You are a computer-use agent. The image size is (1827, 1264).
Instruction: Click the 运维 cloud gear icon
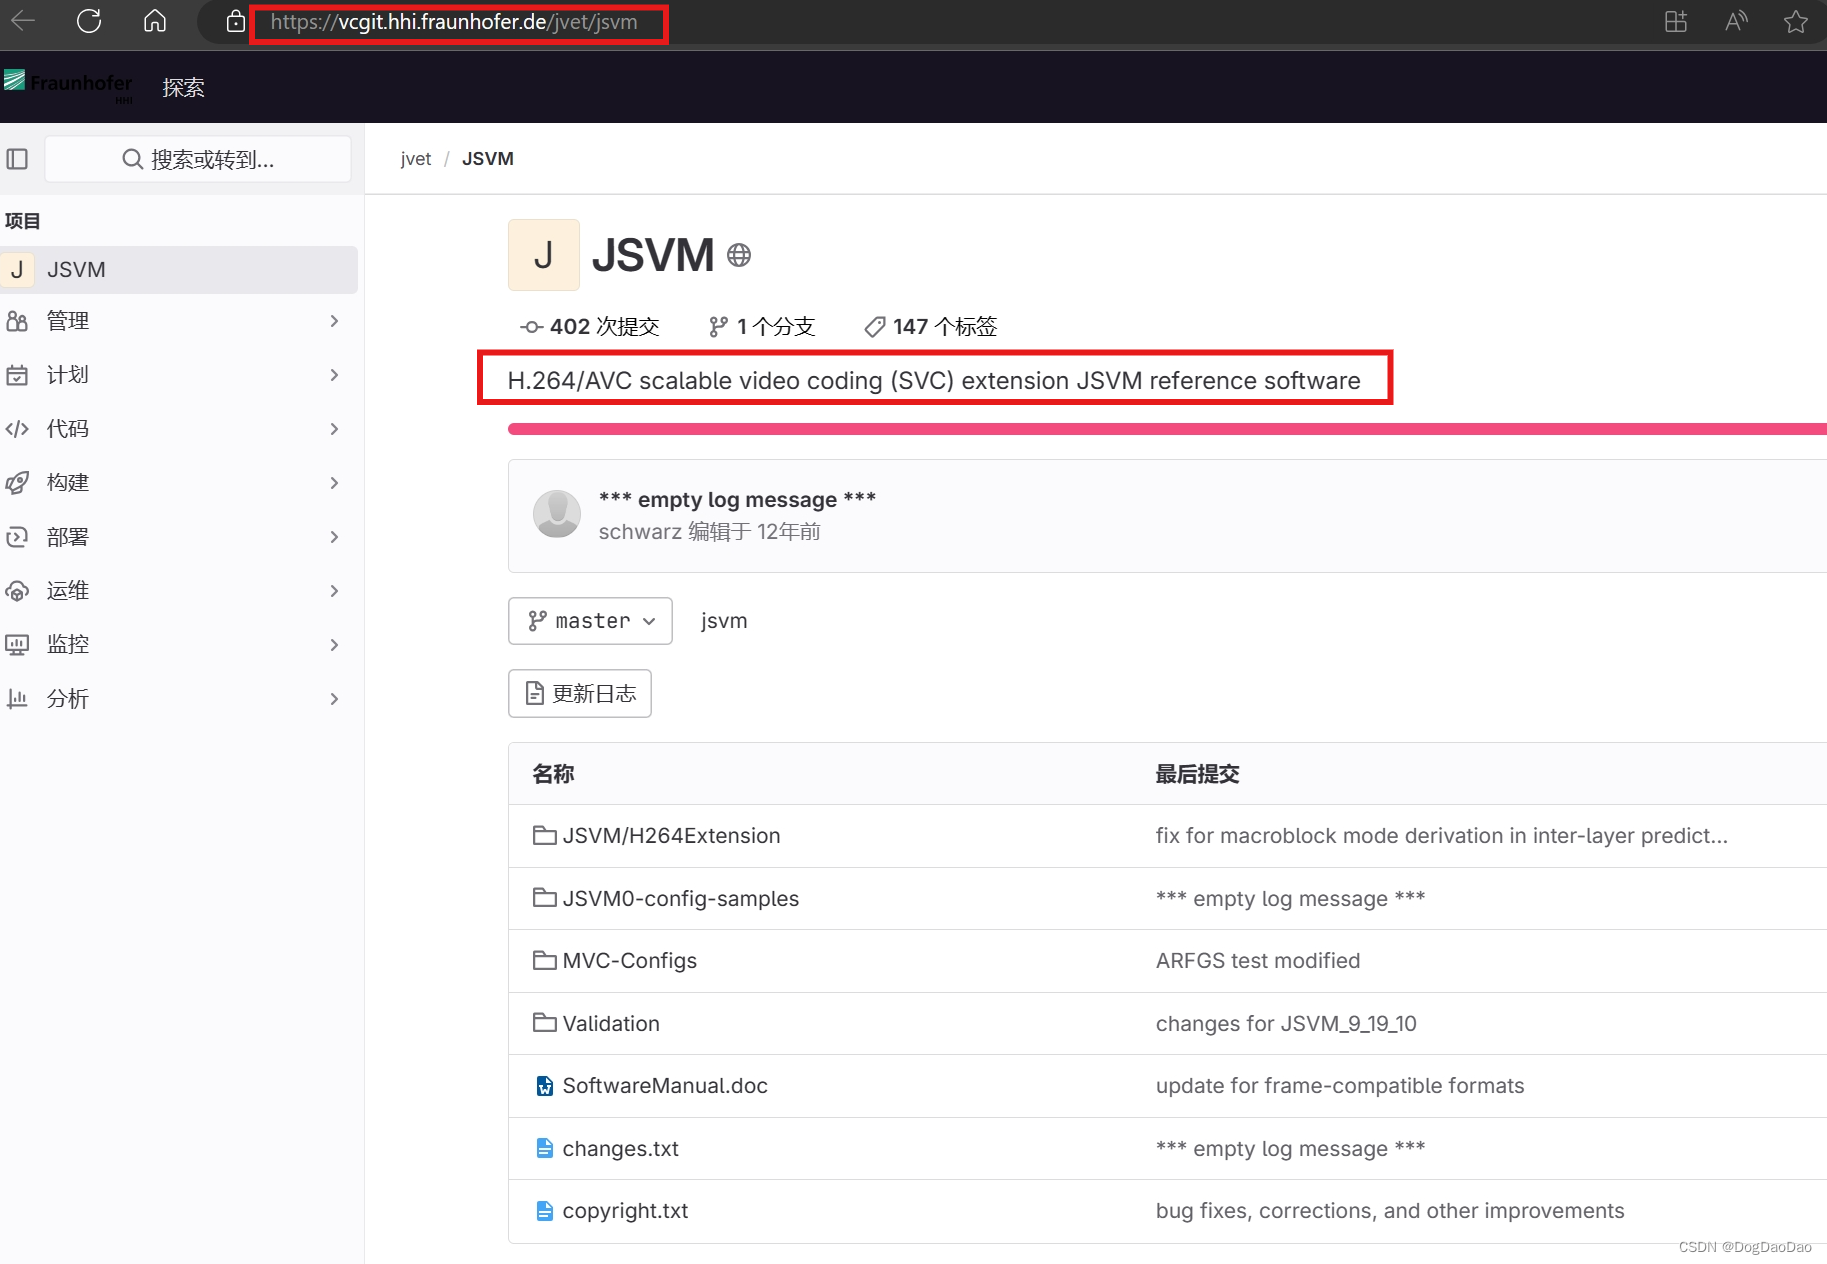tap(17, 591)
